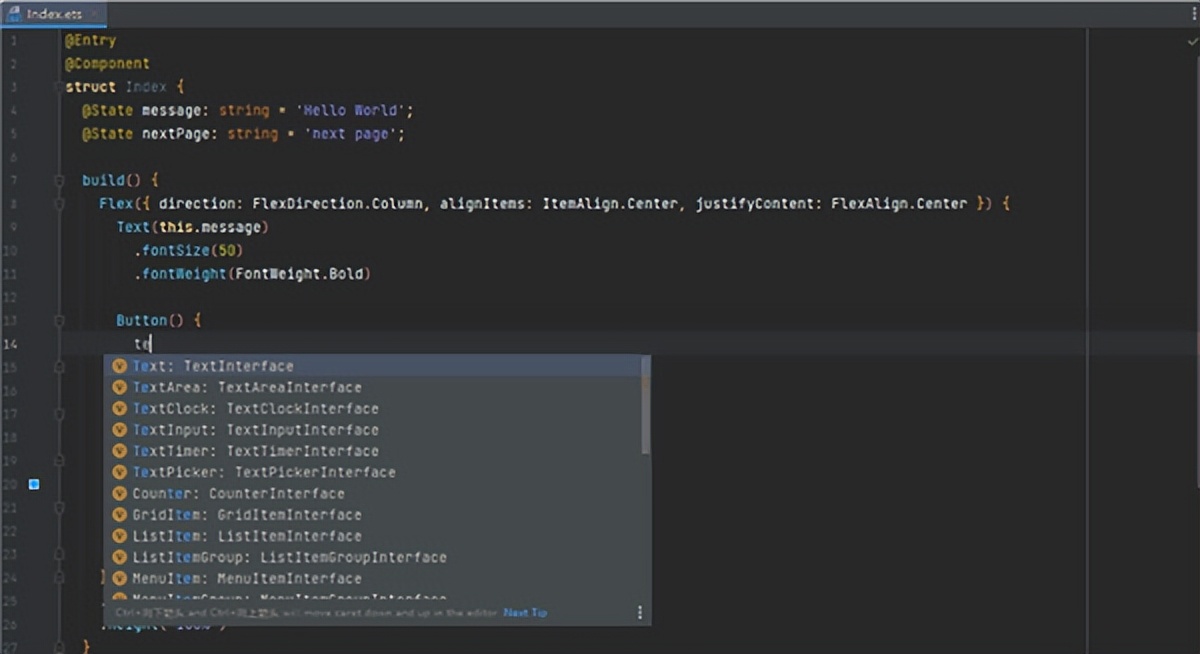This screenshot has height=654, width=1200.
Task: Click the icon beside ListItem: ListItemInterface
Action: [x=120, y=536]
